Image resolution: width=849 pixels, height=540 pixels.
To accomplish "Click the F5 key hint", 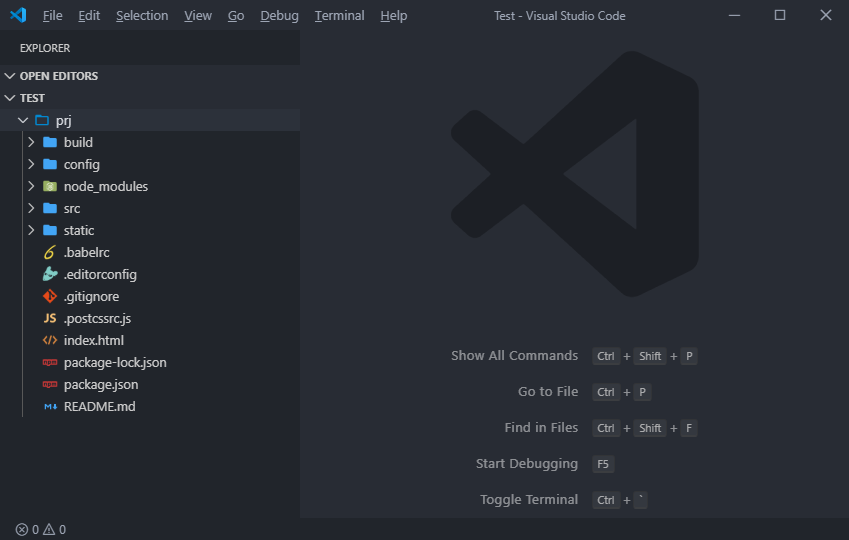I will pyautogui.click(x=603, y=464).
